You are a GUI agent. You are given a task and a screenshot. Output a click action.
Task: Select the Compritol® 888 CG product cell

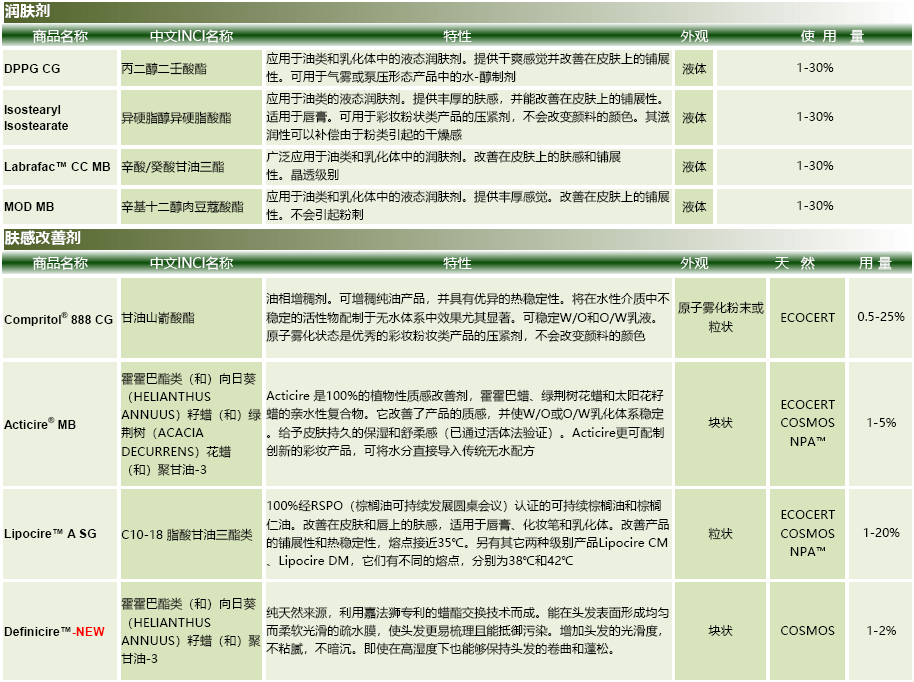coord(58,318)
